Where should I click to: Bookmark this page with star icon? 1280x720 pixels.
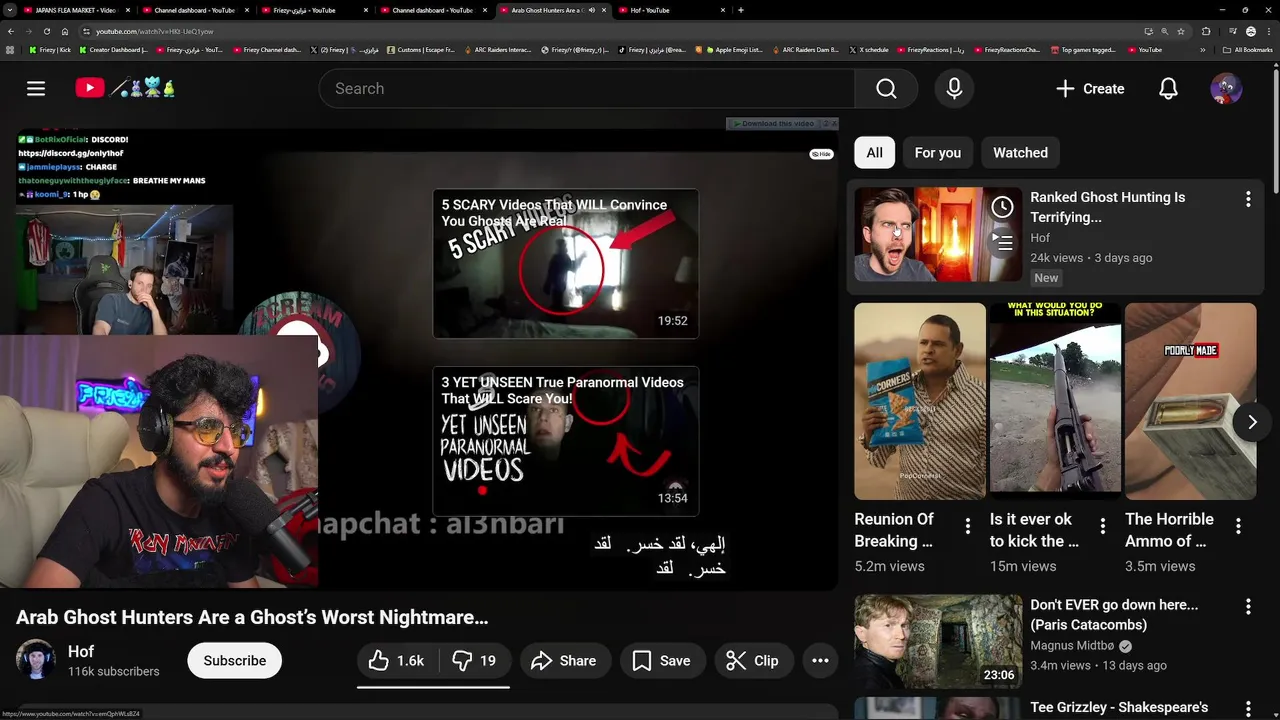click(1179, 31)
